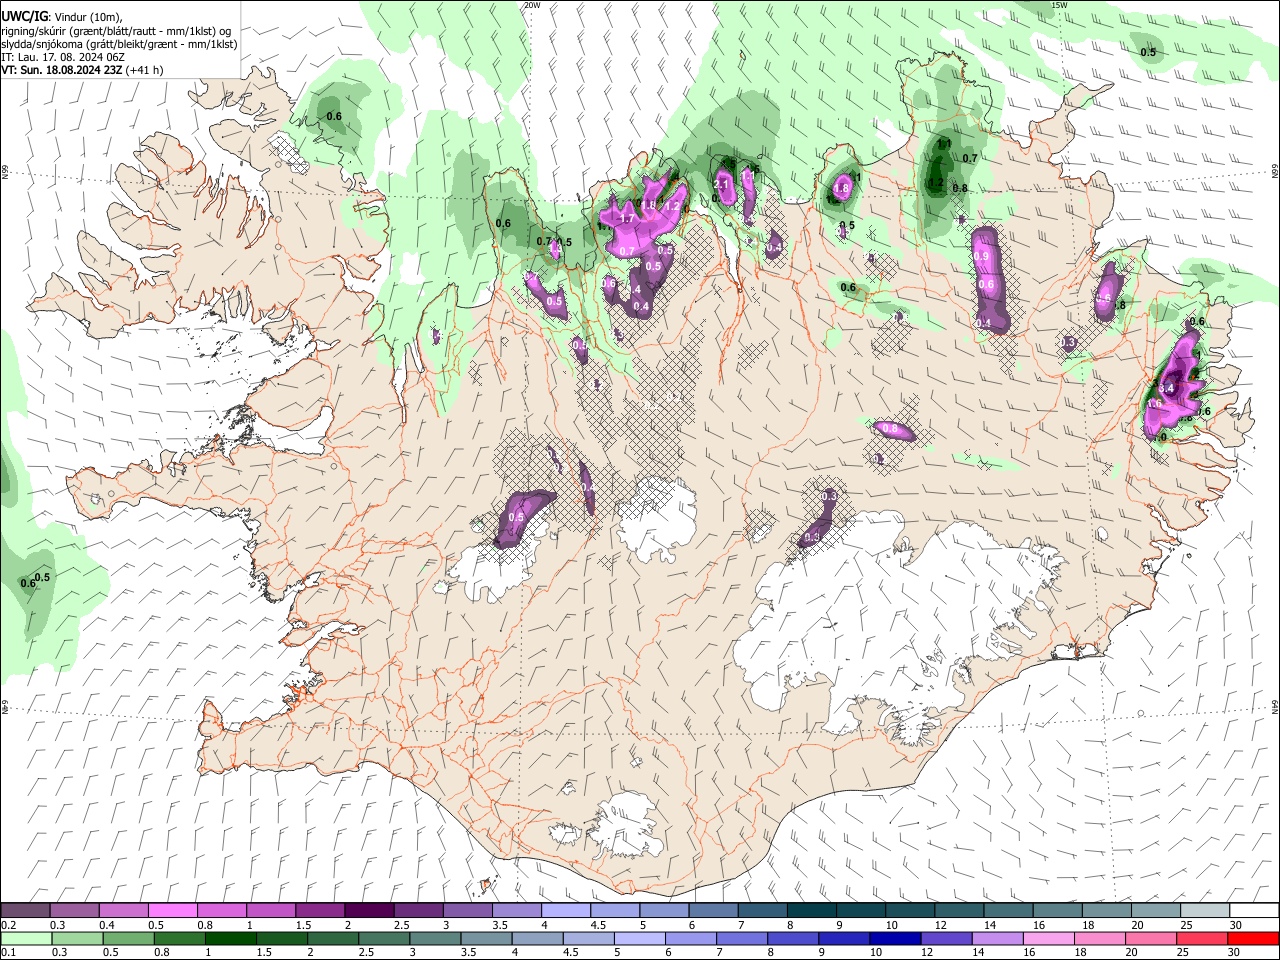Click the darkest green swatch labeled 1 in lower scale
This screenshot has width=1280, height=960.
[x=230, y=938]
